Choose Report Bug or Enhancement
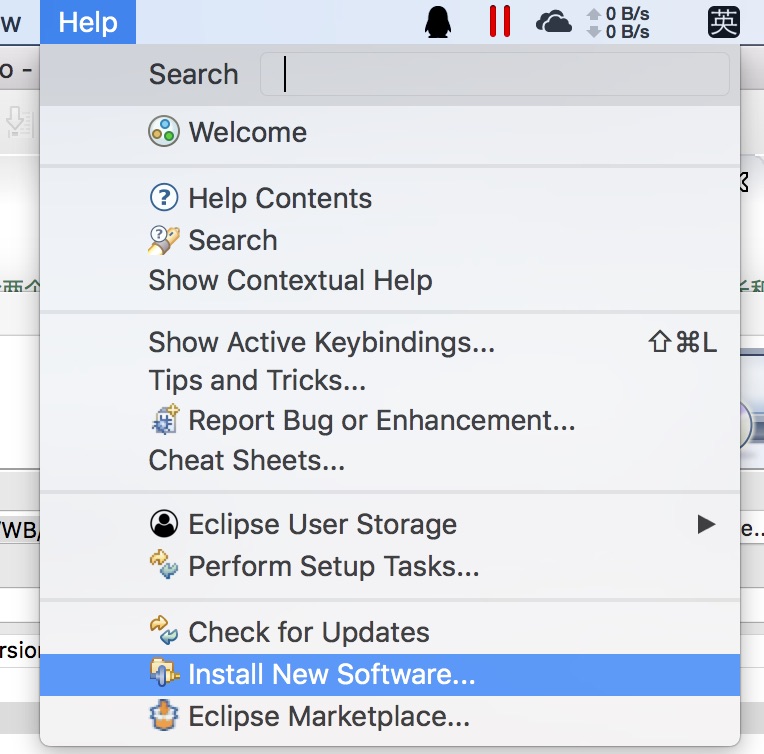 coord(390,420)
